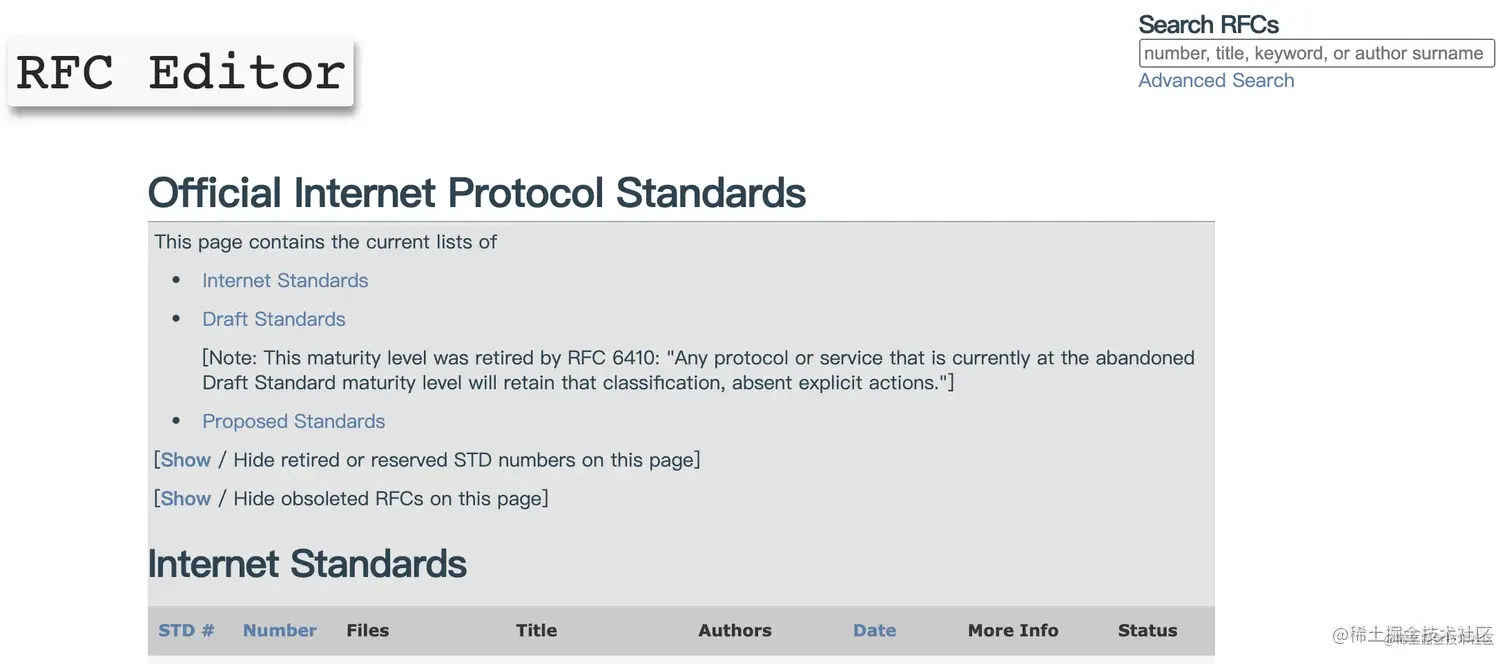Open the Advanced Search link
This screenshot has width=1512, height=664.
tap(1216, 81)
